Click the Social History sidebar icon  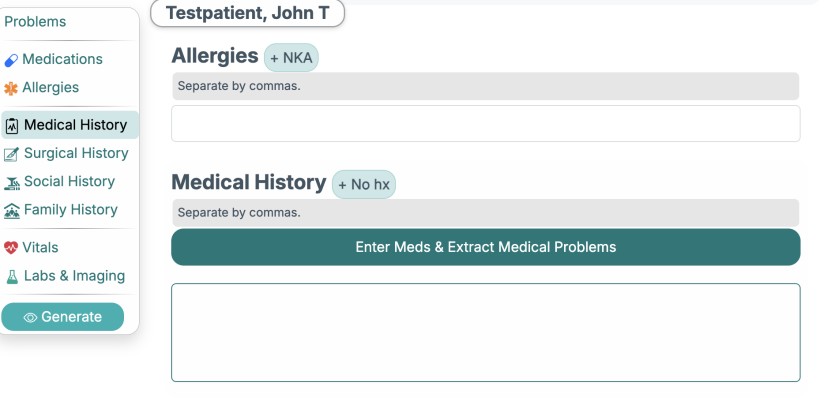tap(12, 182)
